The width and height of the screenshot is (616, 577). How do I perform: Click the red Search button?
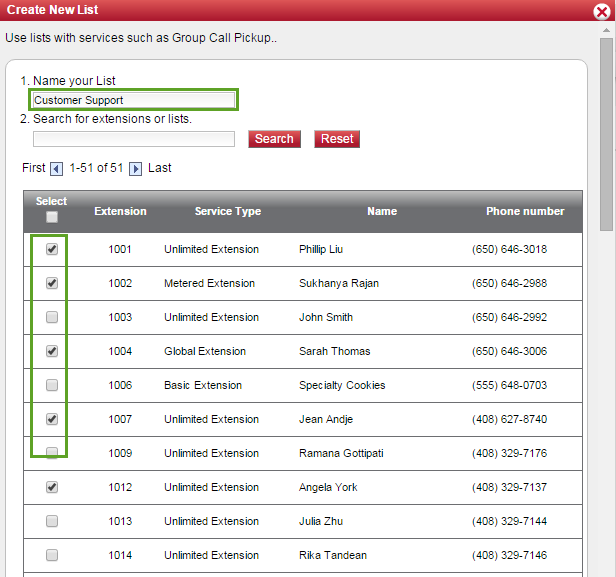tap(274, 139)
